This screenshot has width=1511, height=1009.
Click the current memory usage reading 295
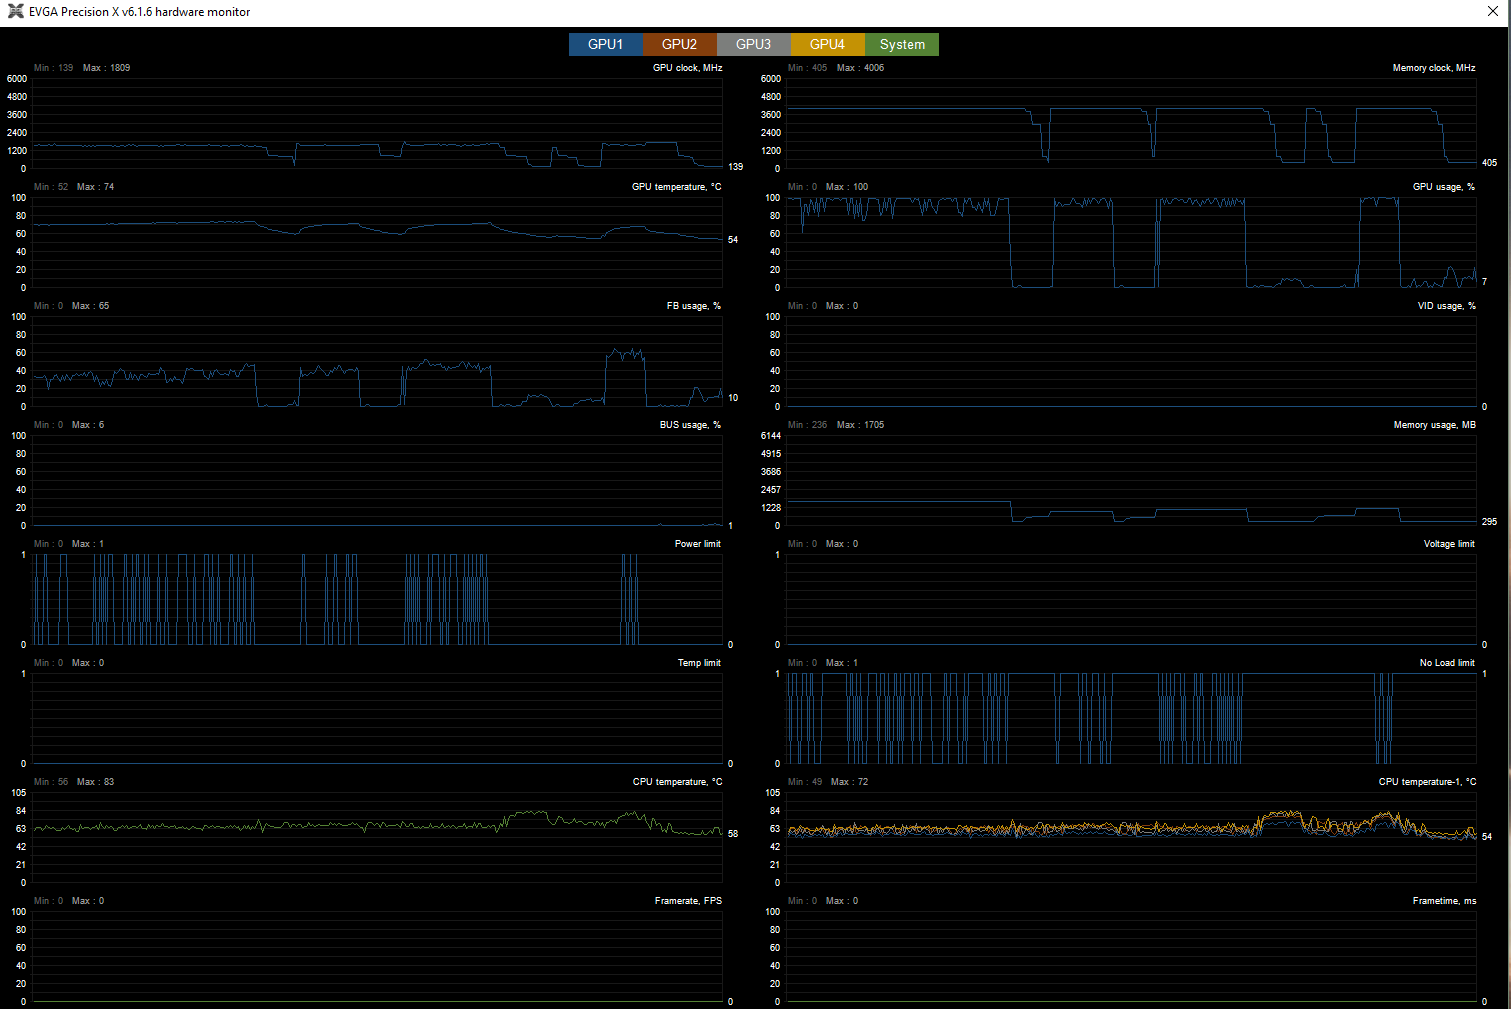point(1489,522)
